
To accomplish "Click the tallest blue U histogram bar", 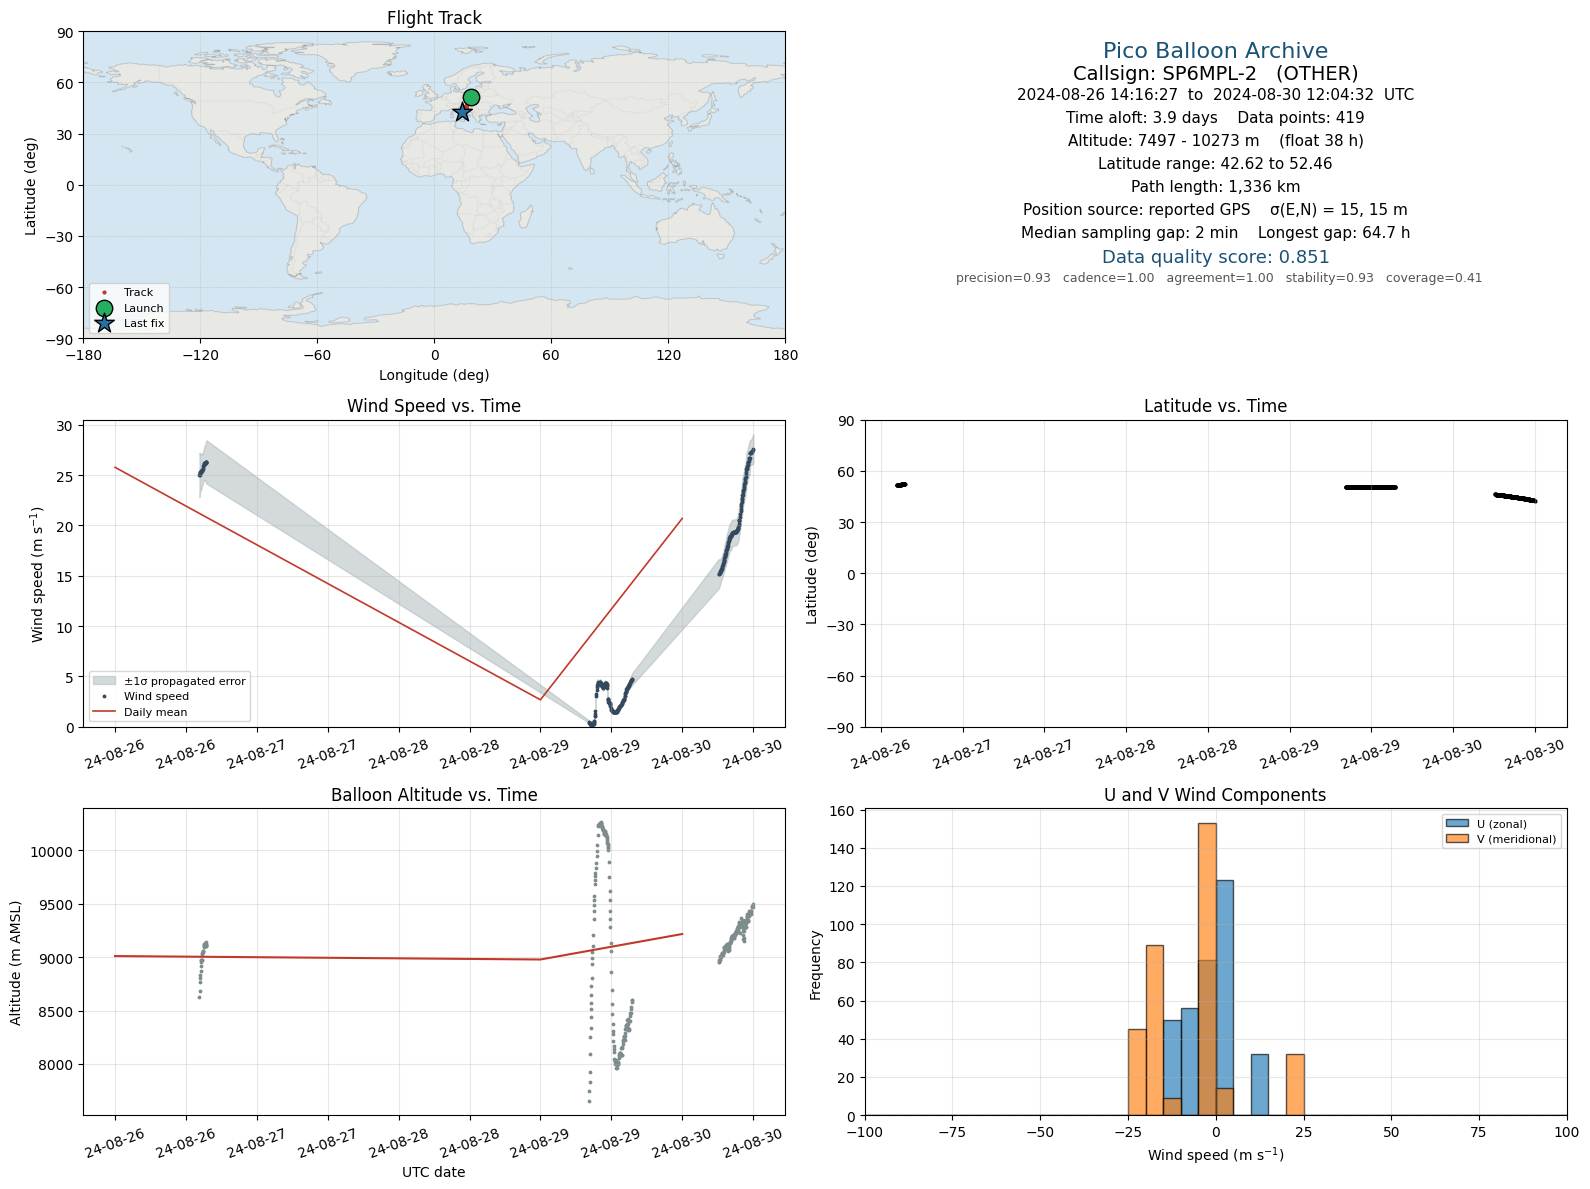I will [x=1225, y=998].
